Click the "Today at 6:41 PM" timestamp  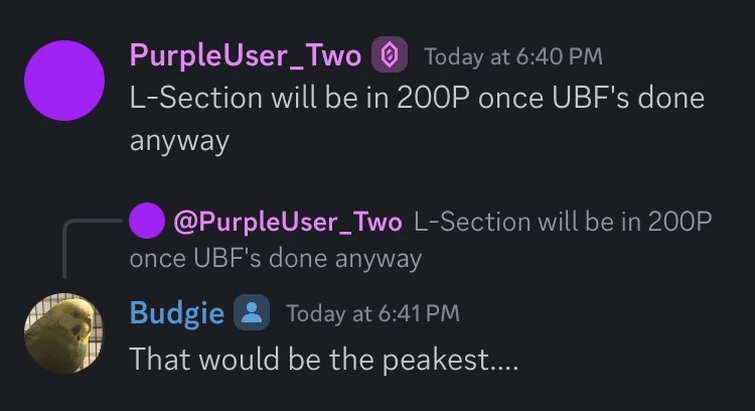point(373,314)
